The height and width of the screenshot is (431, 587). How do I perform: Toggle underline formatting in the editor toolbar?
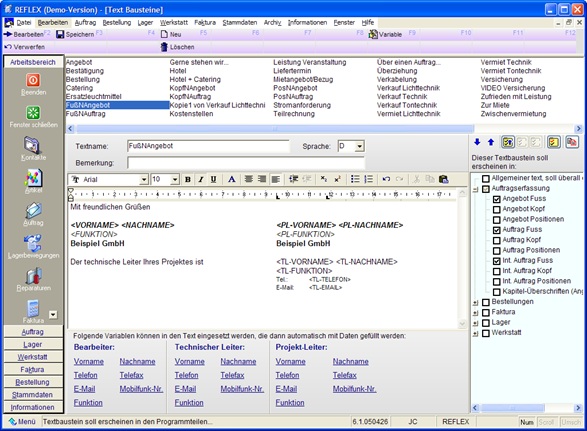pos(213,179)
